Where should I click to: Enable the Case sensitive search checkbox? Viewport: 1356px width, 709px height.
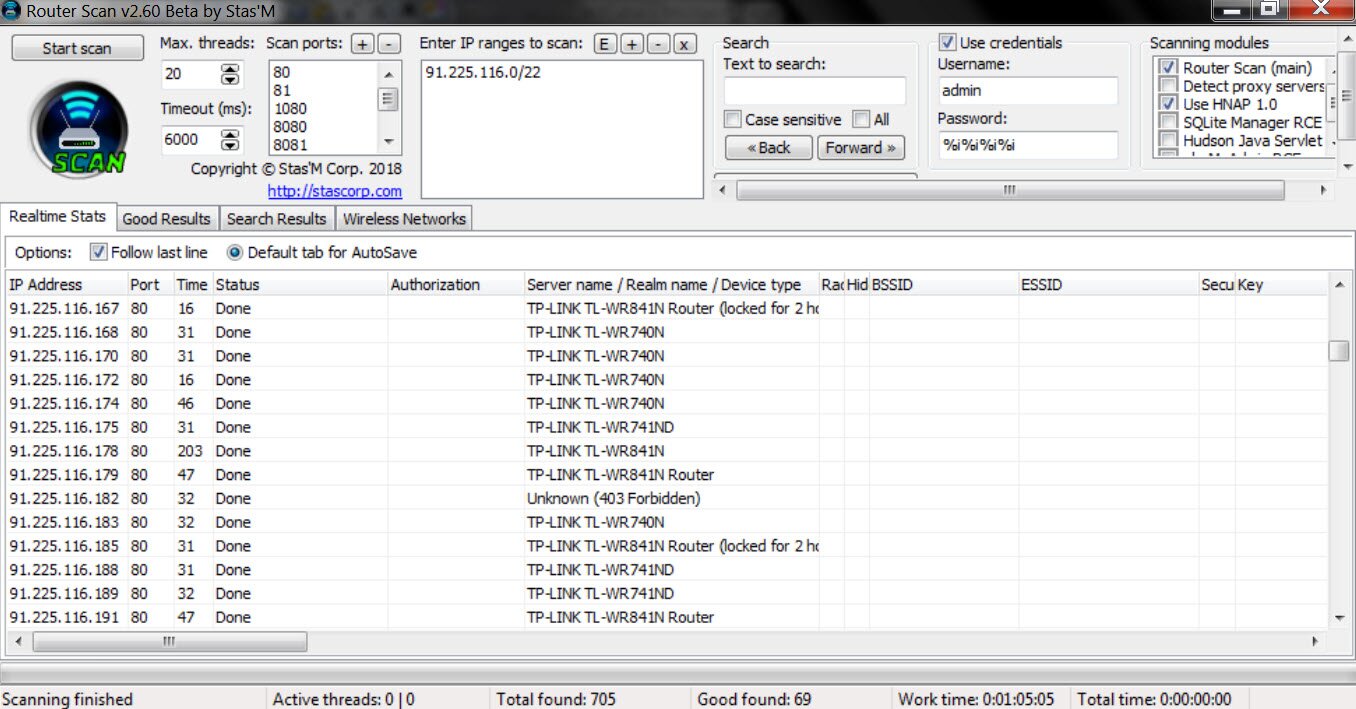coord(734,120)
